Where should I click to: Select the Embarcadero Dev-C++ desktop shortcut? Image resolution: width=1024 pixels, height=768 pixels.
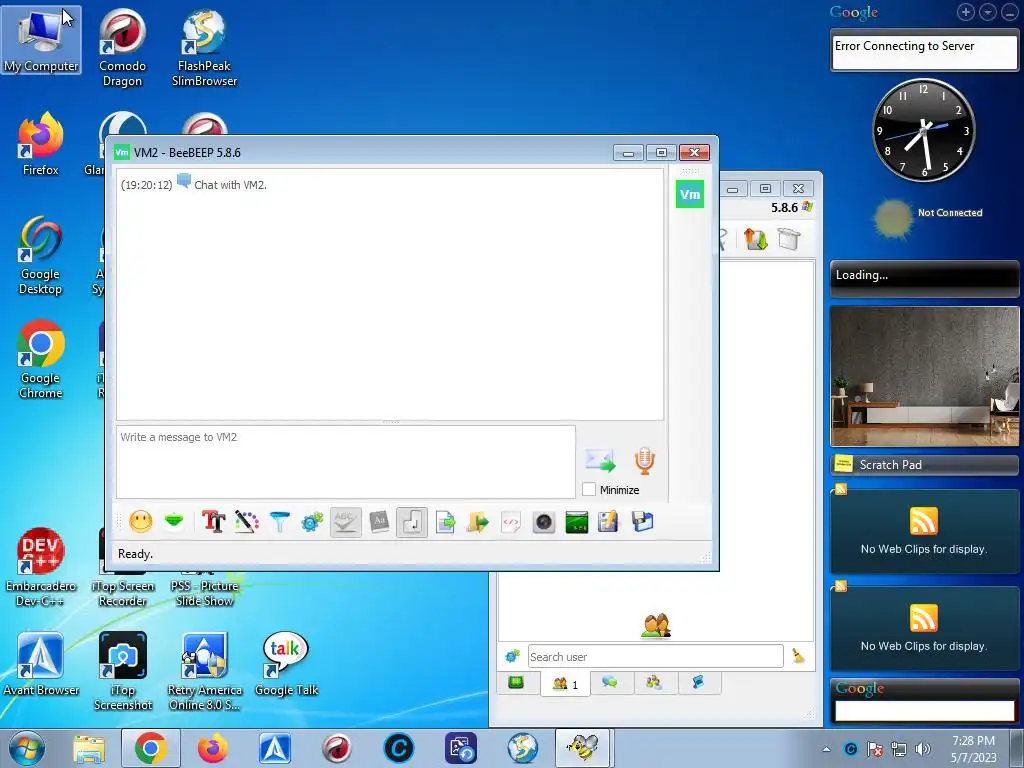point(40,568)
